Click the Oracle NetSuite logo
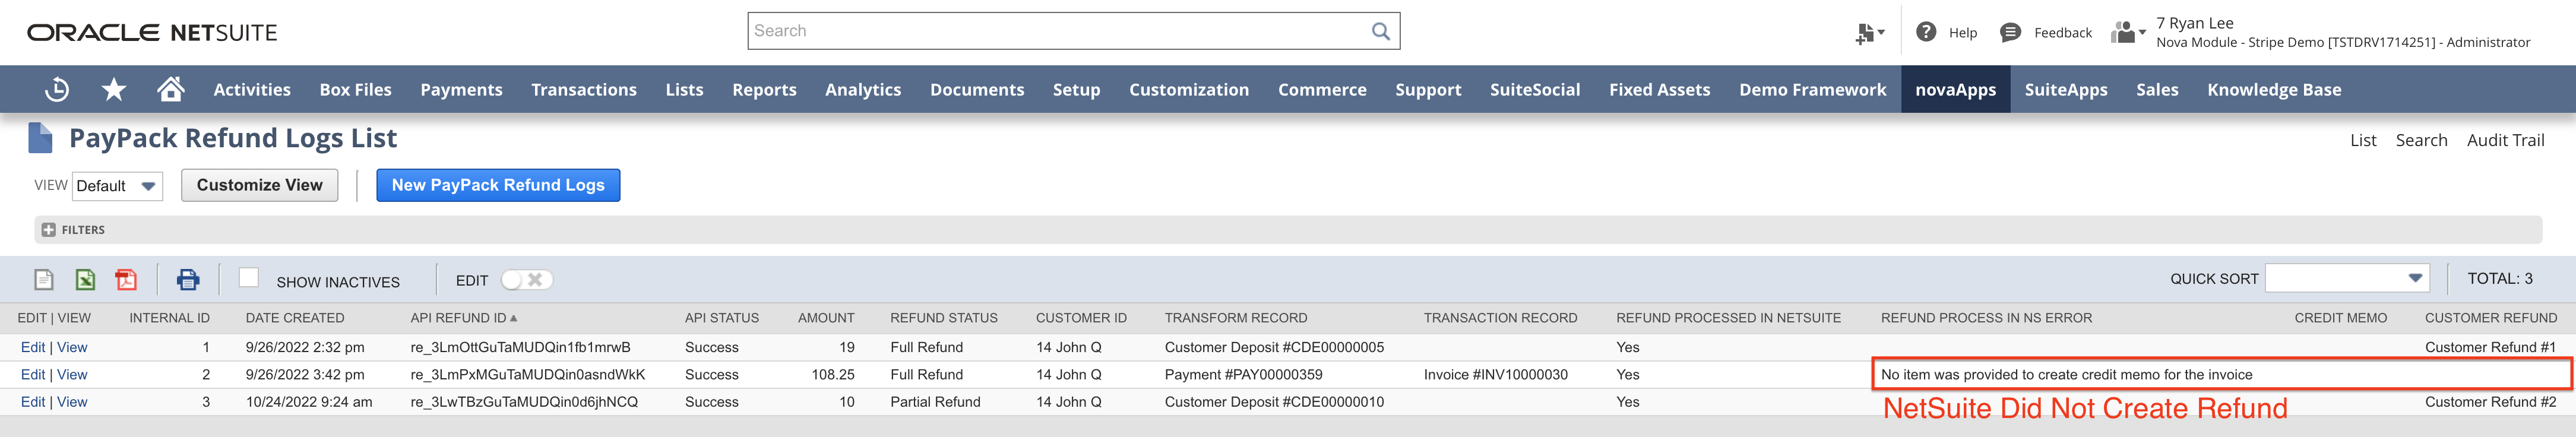This screenshot has width=2576, height=437. tap(152, 33)
